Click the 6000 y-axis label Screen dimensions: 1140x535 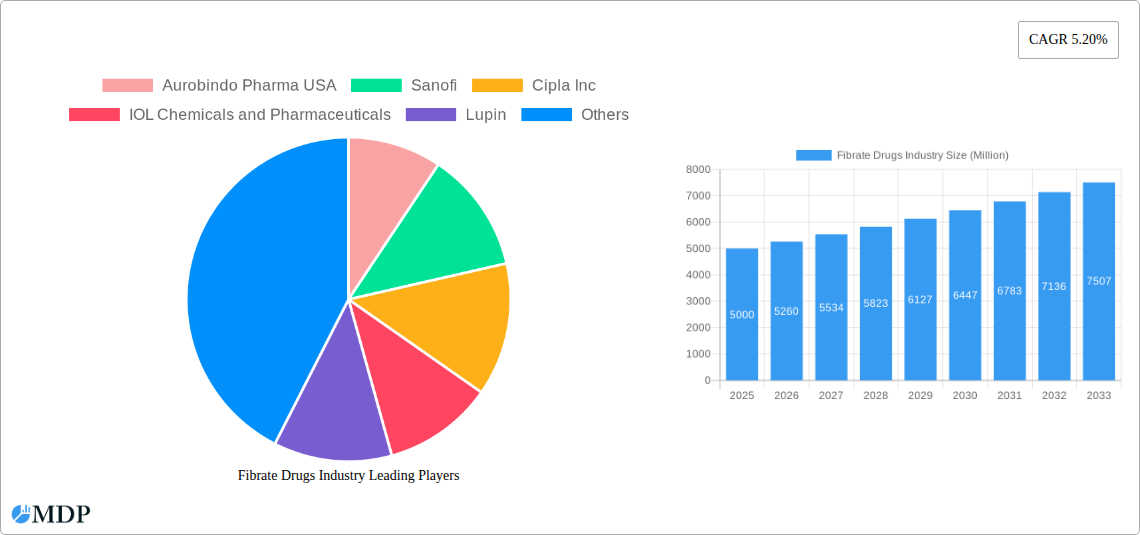pos(698,222)
